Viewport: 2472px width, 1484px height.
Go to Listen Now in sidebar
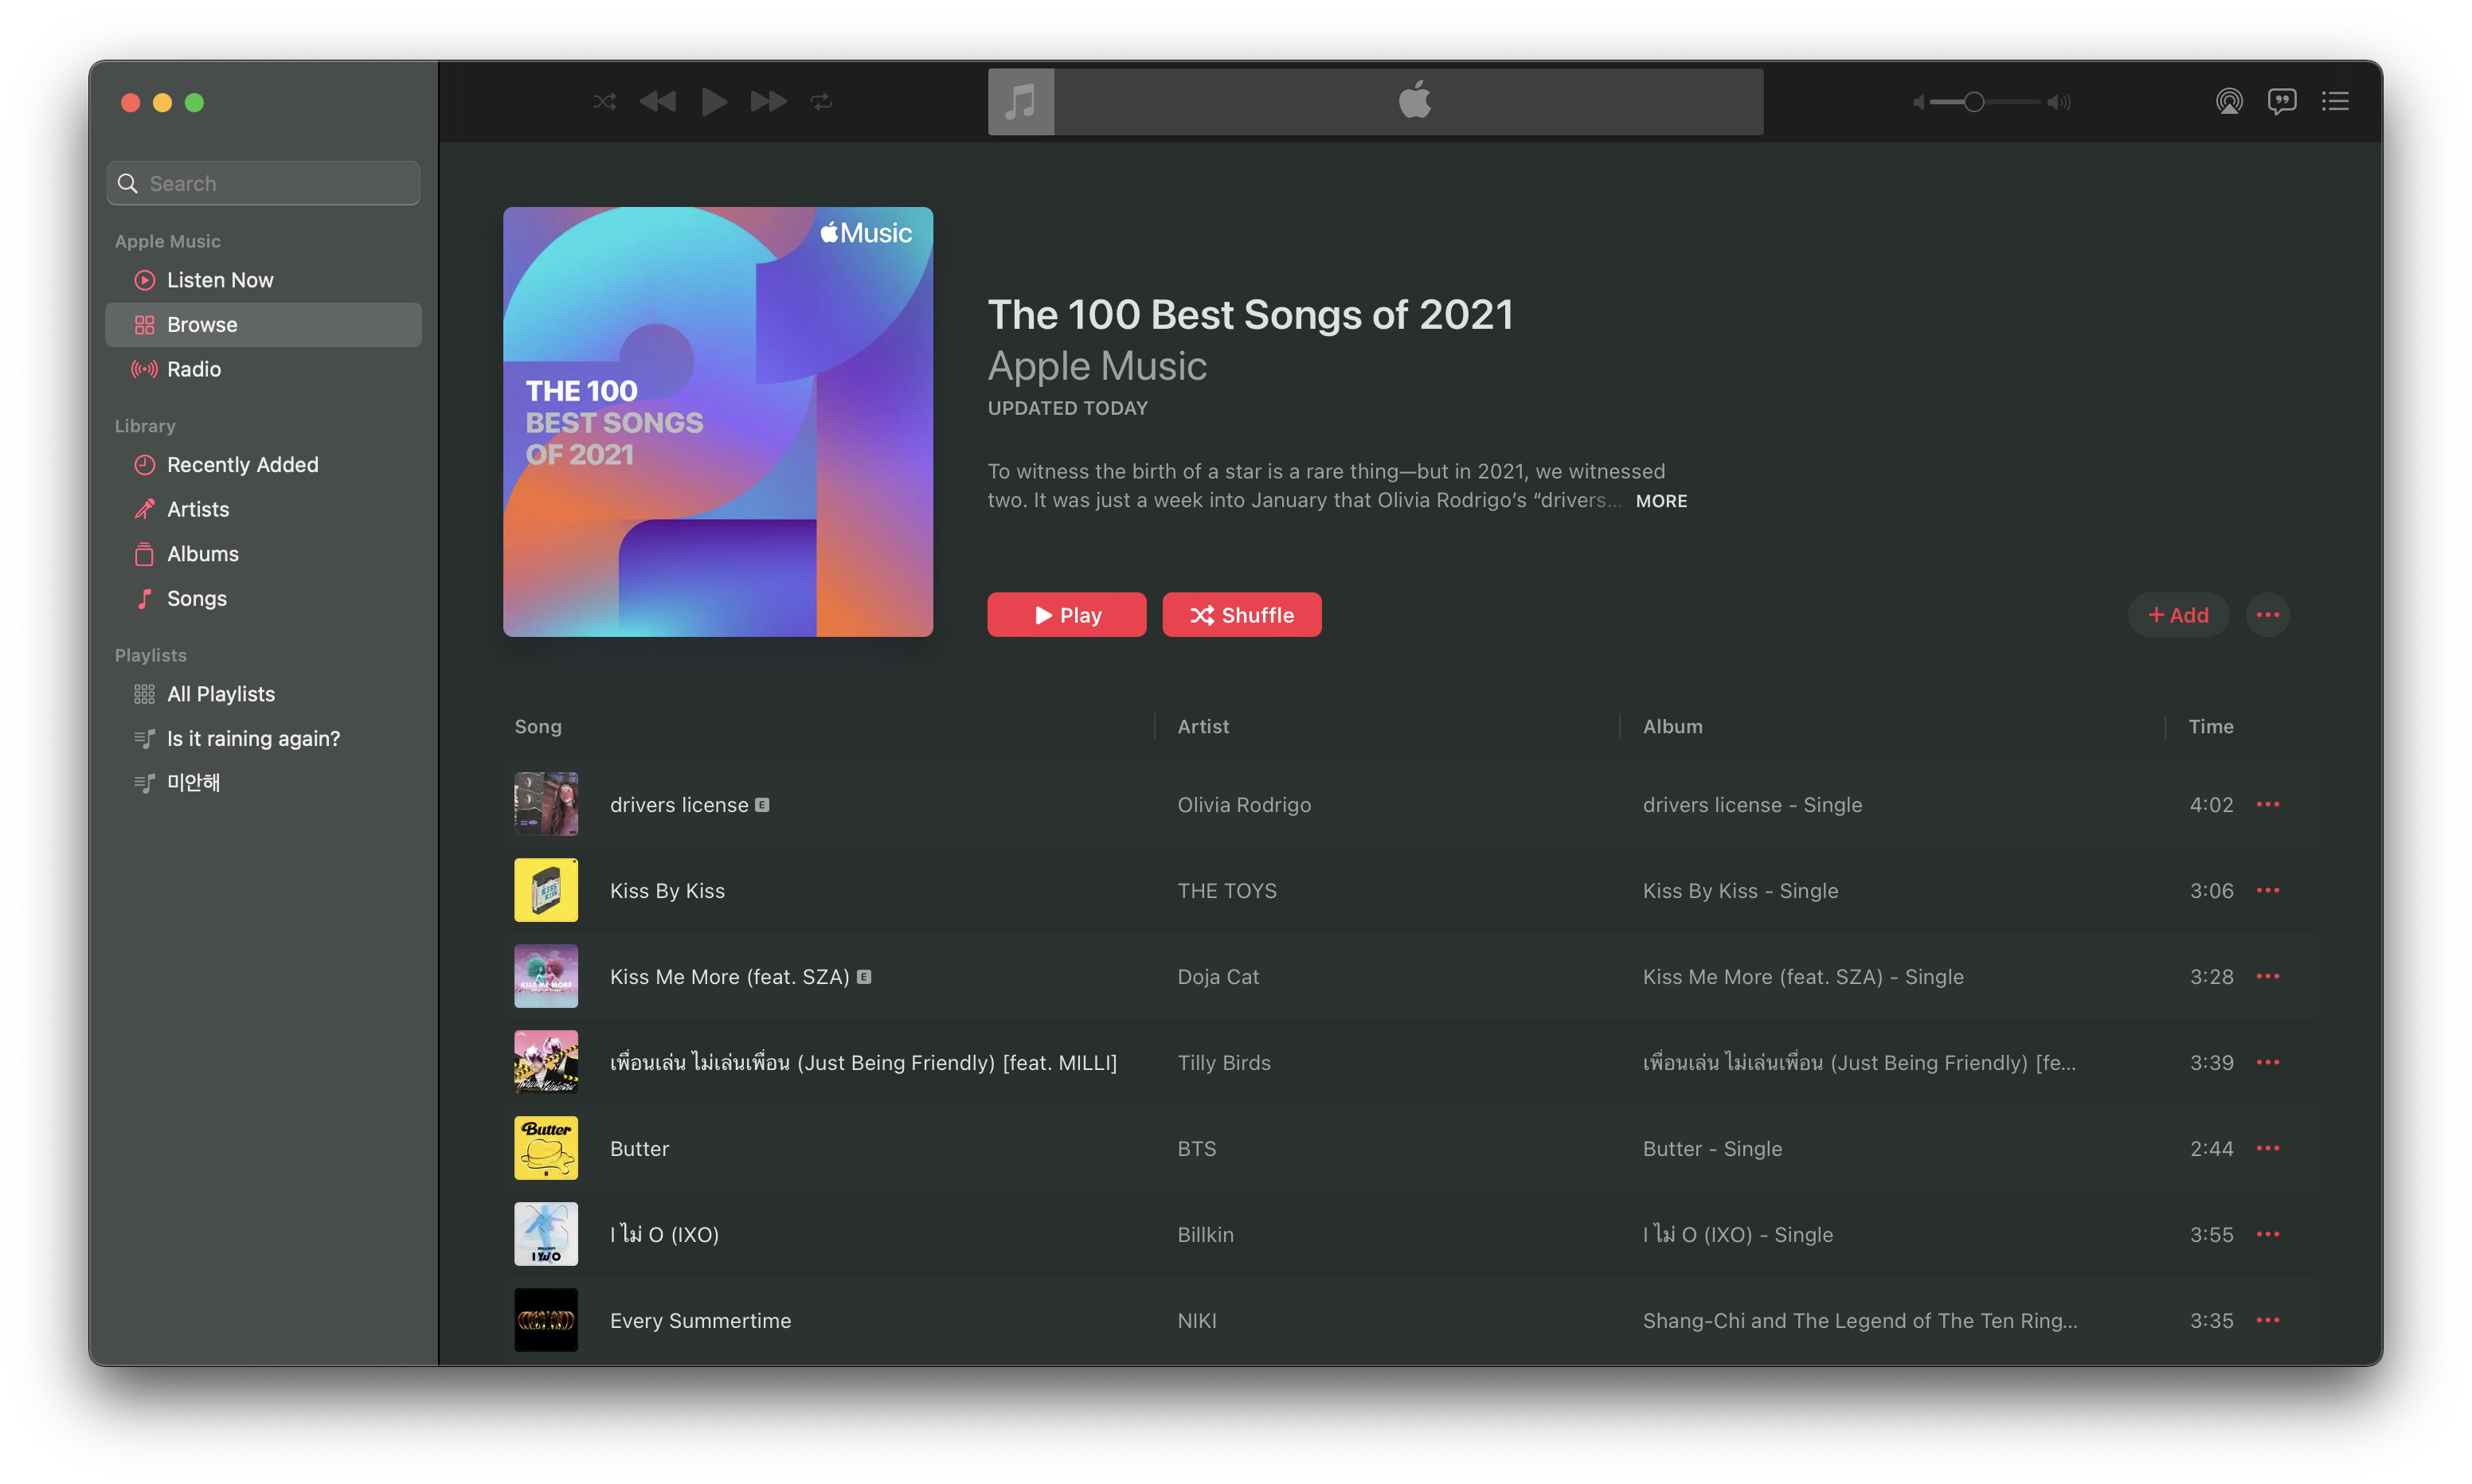click(220, 280)
